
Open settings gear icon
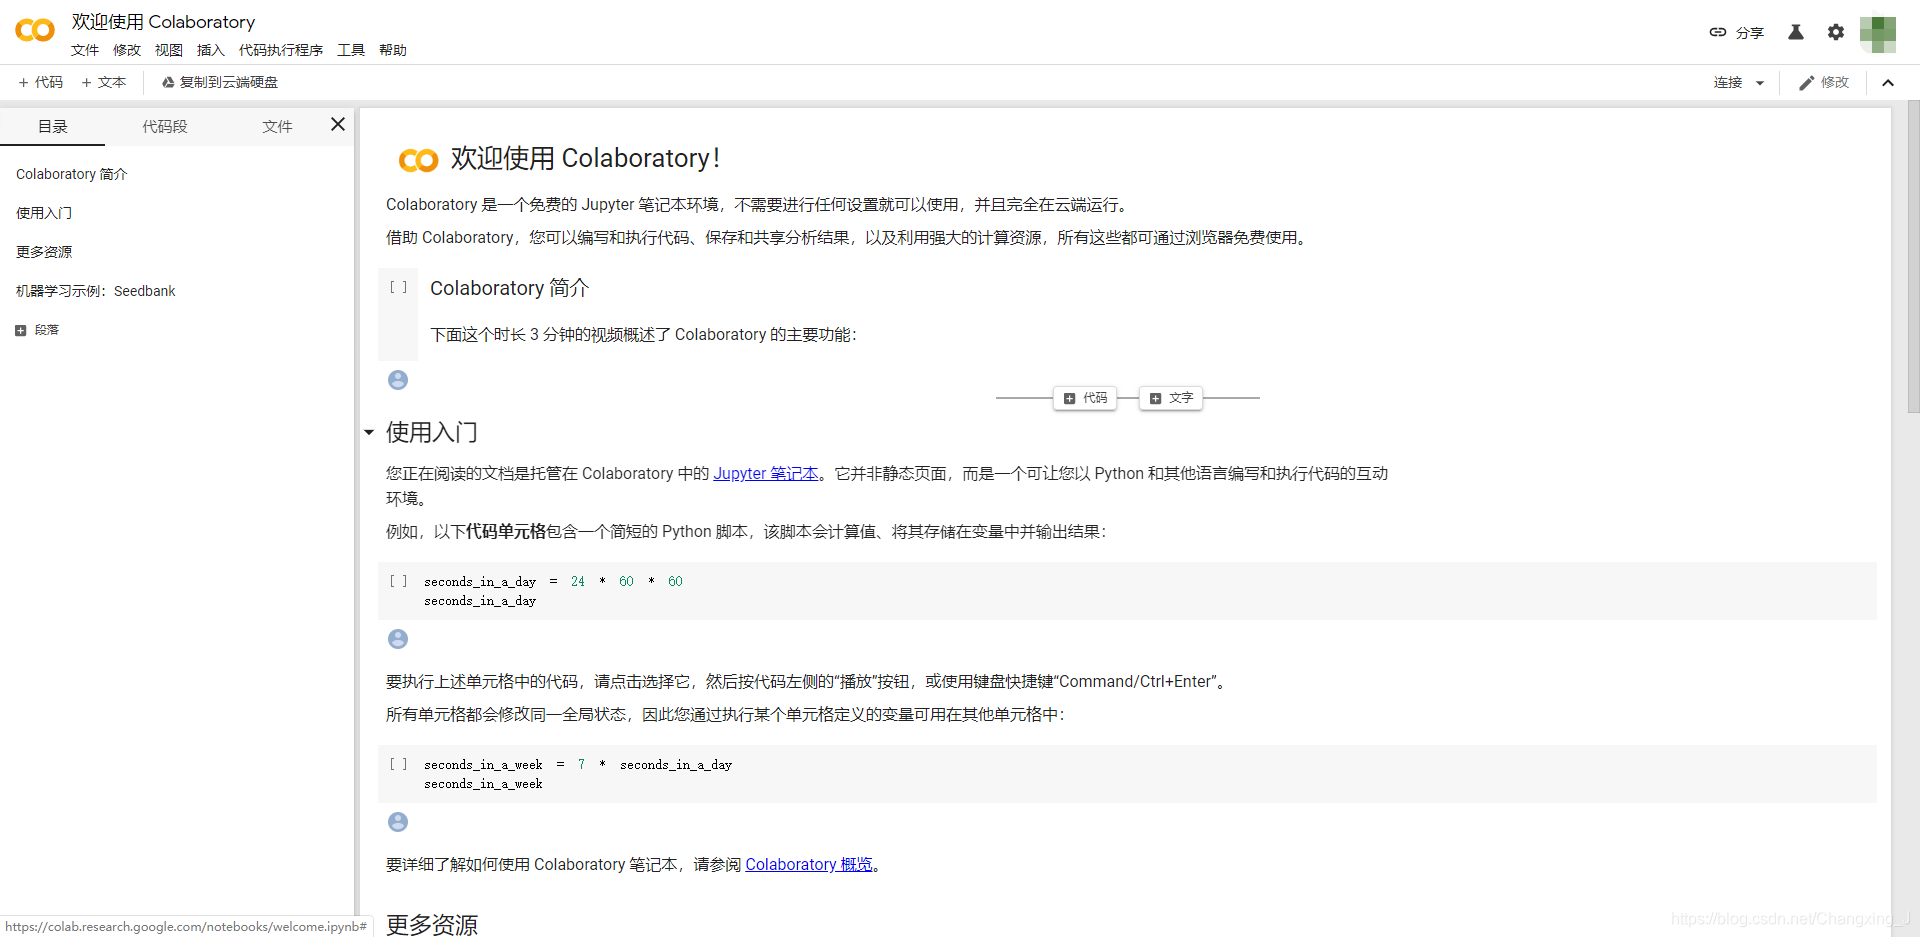1836,32
